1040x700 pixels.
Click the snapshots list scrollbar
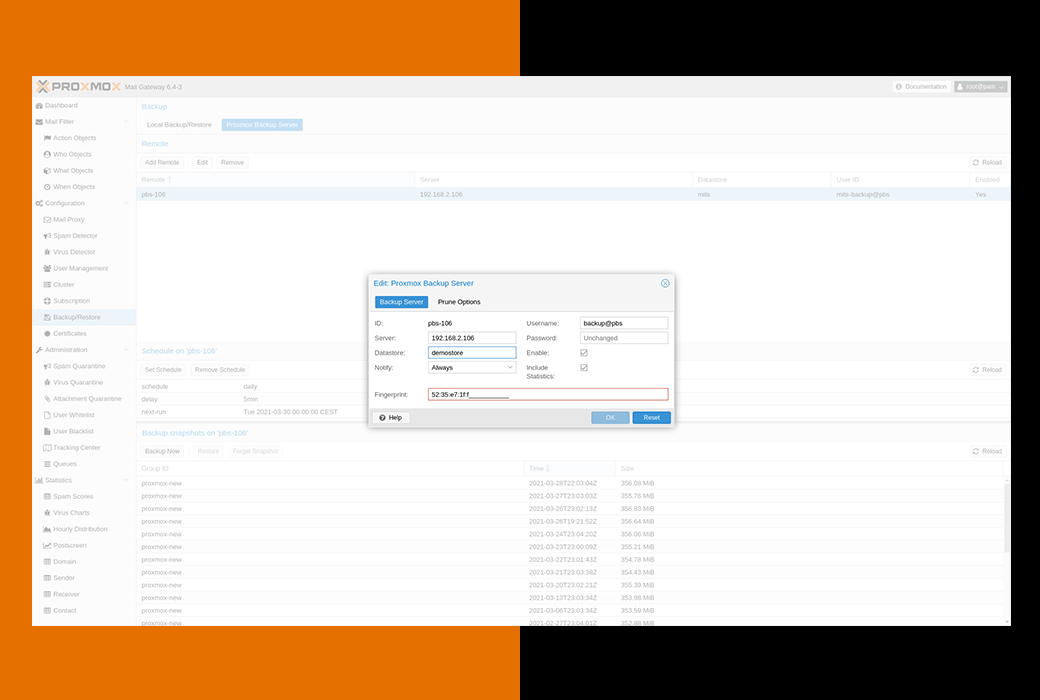1008,518
